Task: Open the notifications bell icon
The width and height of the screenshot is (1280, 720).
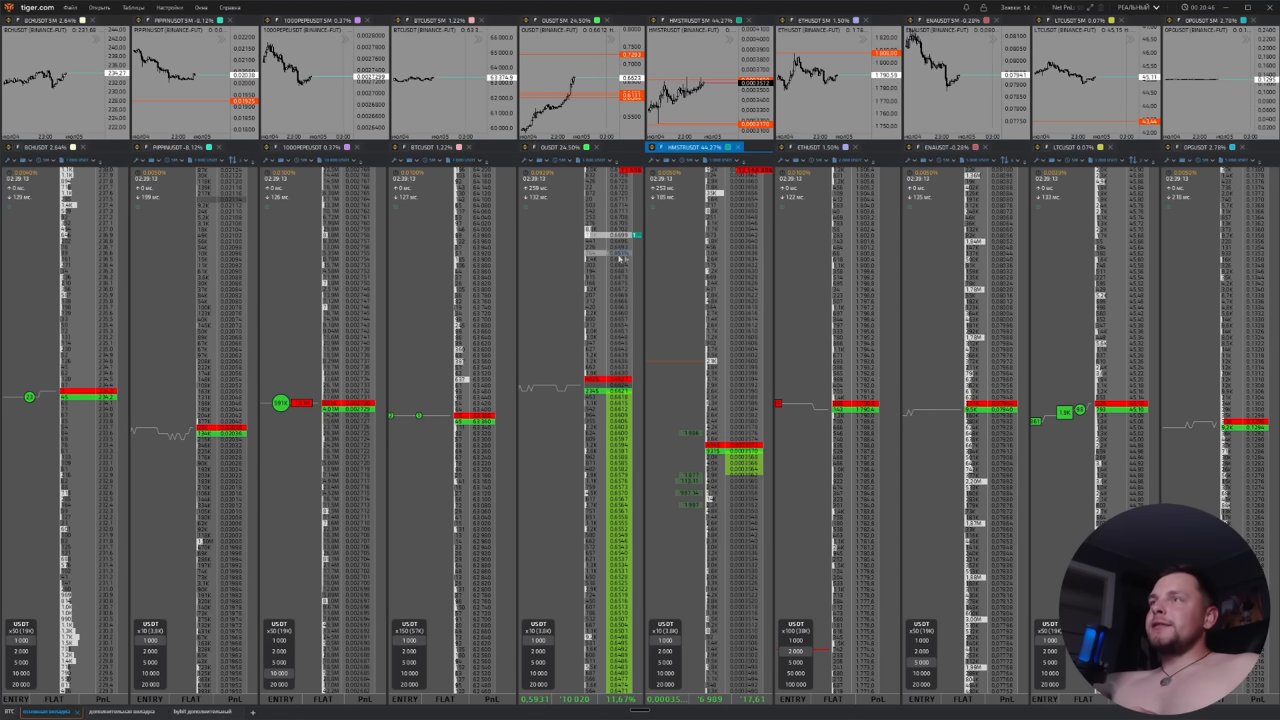Action: click(966, 8)
